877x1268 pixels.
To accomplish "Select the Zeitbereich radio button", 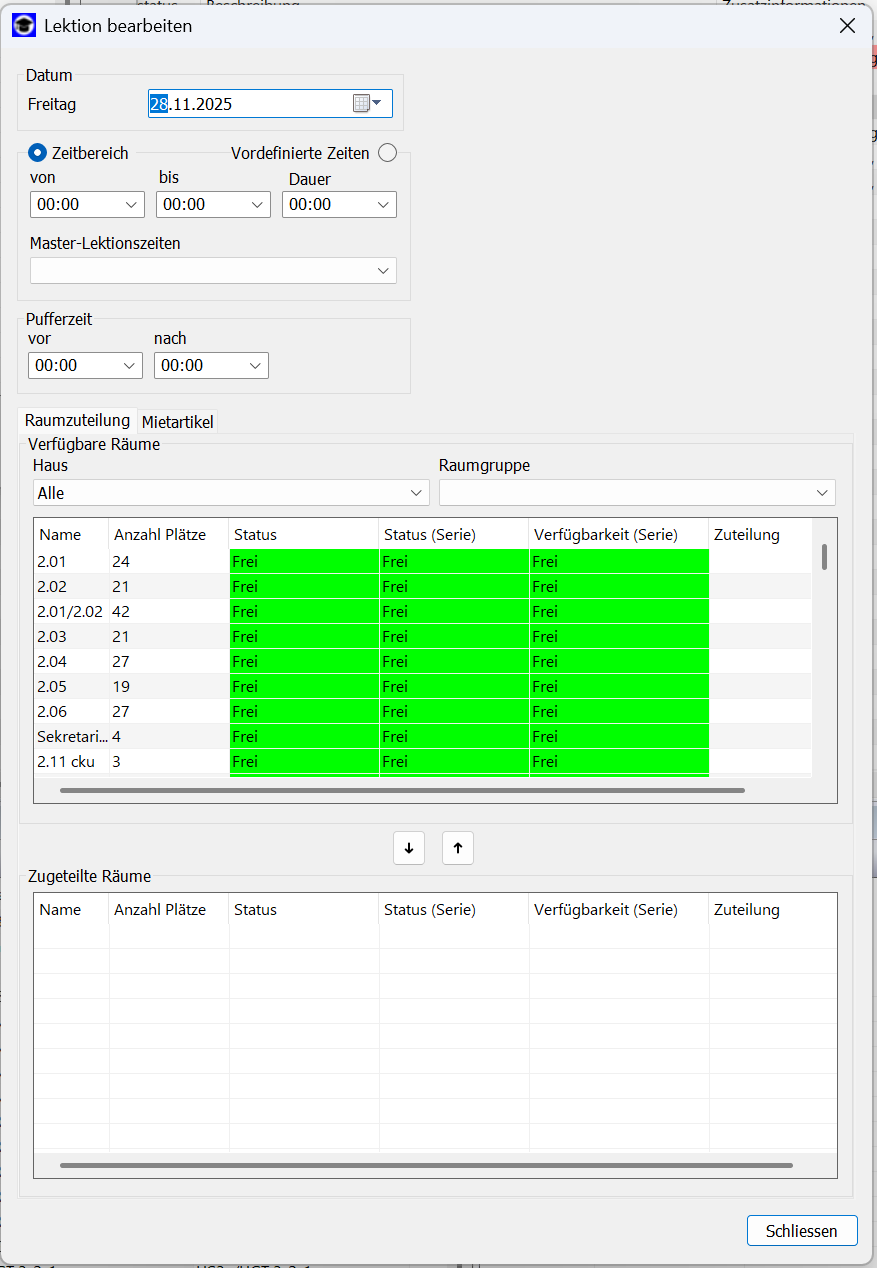I will click(38, 153).
